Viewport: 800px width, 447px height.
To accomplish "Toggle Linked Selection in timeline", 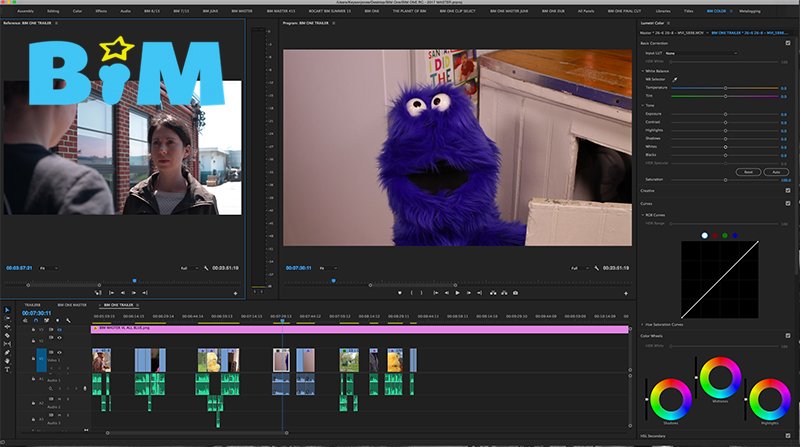I will (46, 320).
